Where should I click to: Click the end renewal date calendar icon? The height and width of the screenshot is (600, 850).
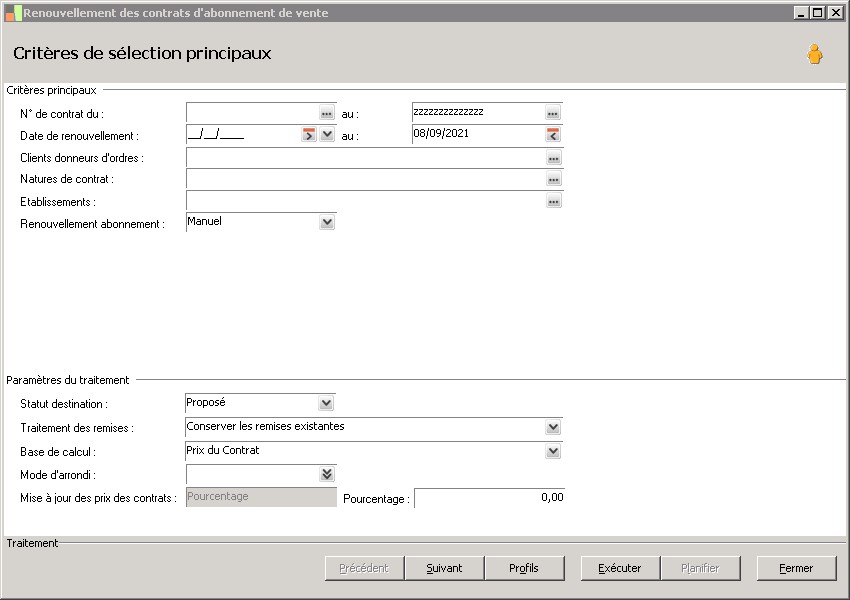coord(553,135)
